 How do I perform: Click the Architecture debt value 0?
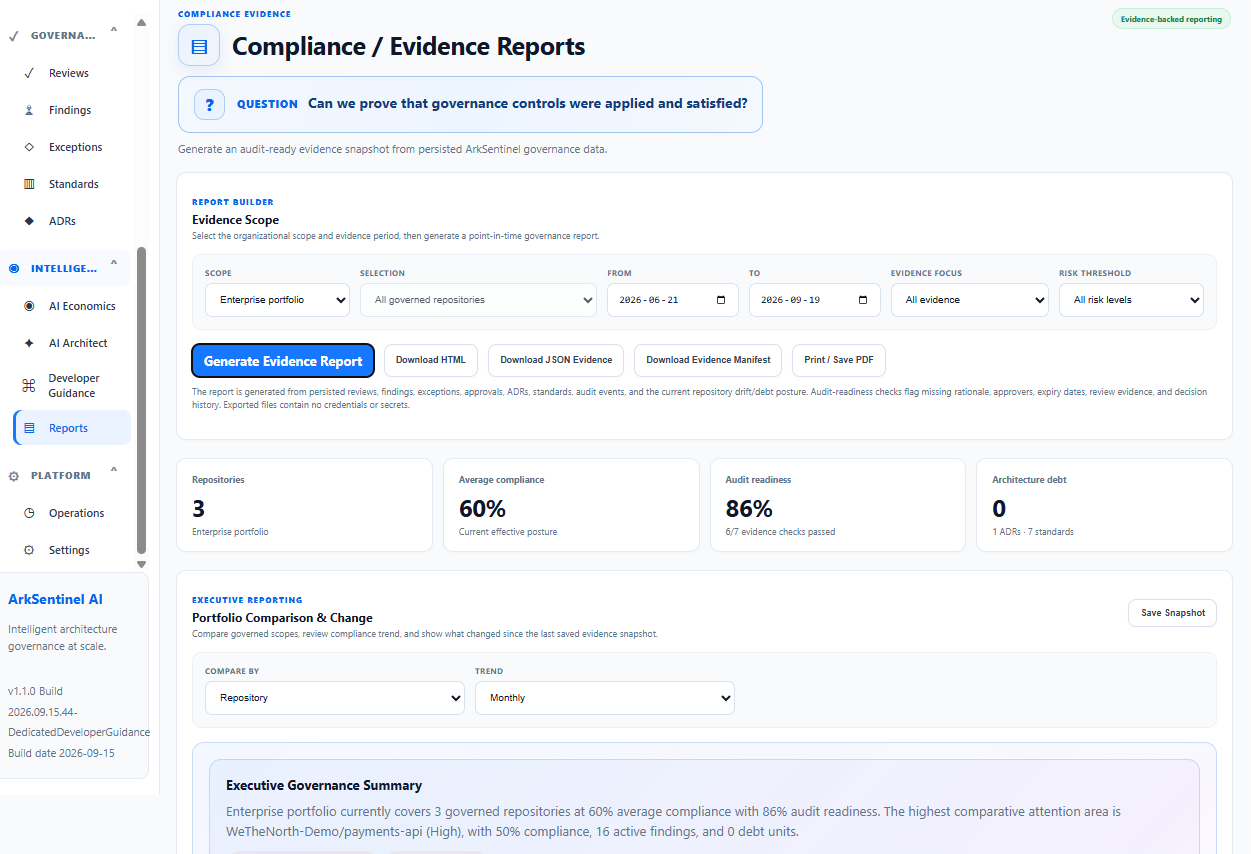coord(999,508)
